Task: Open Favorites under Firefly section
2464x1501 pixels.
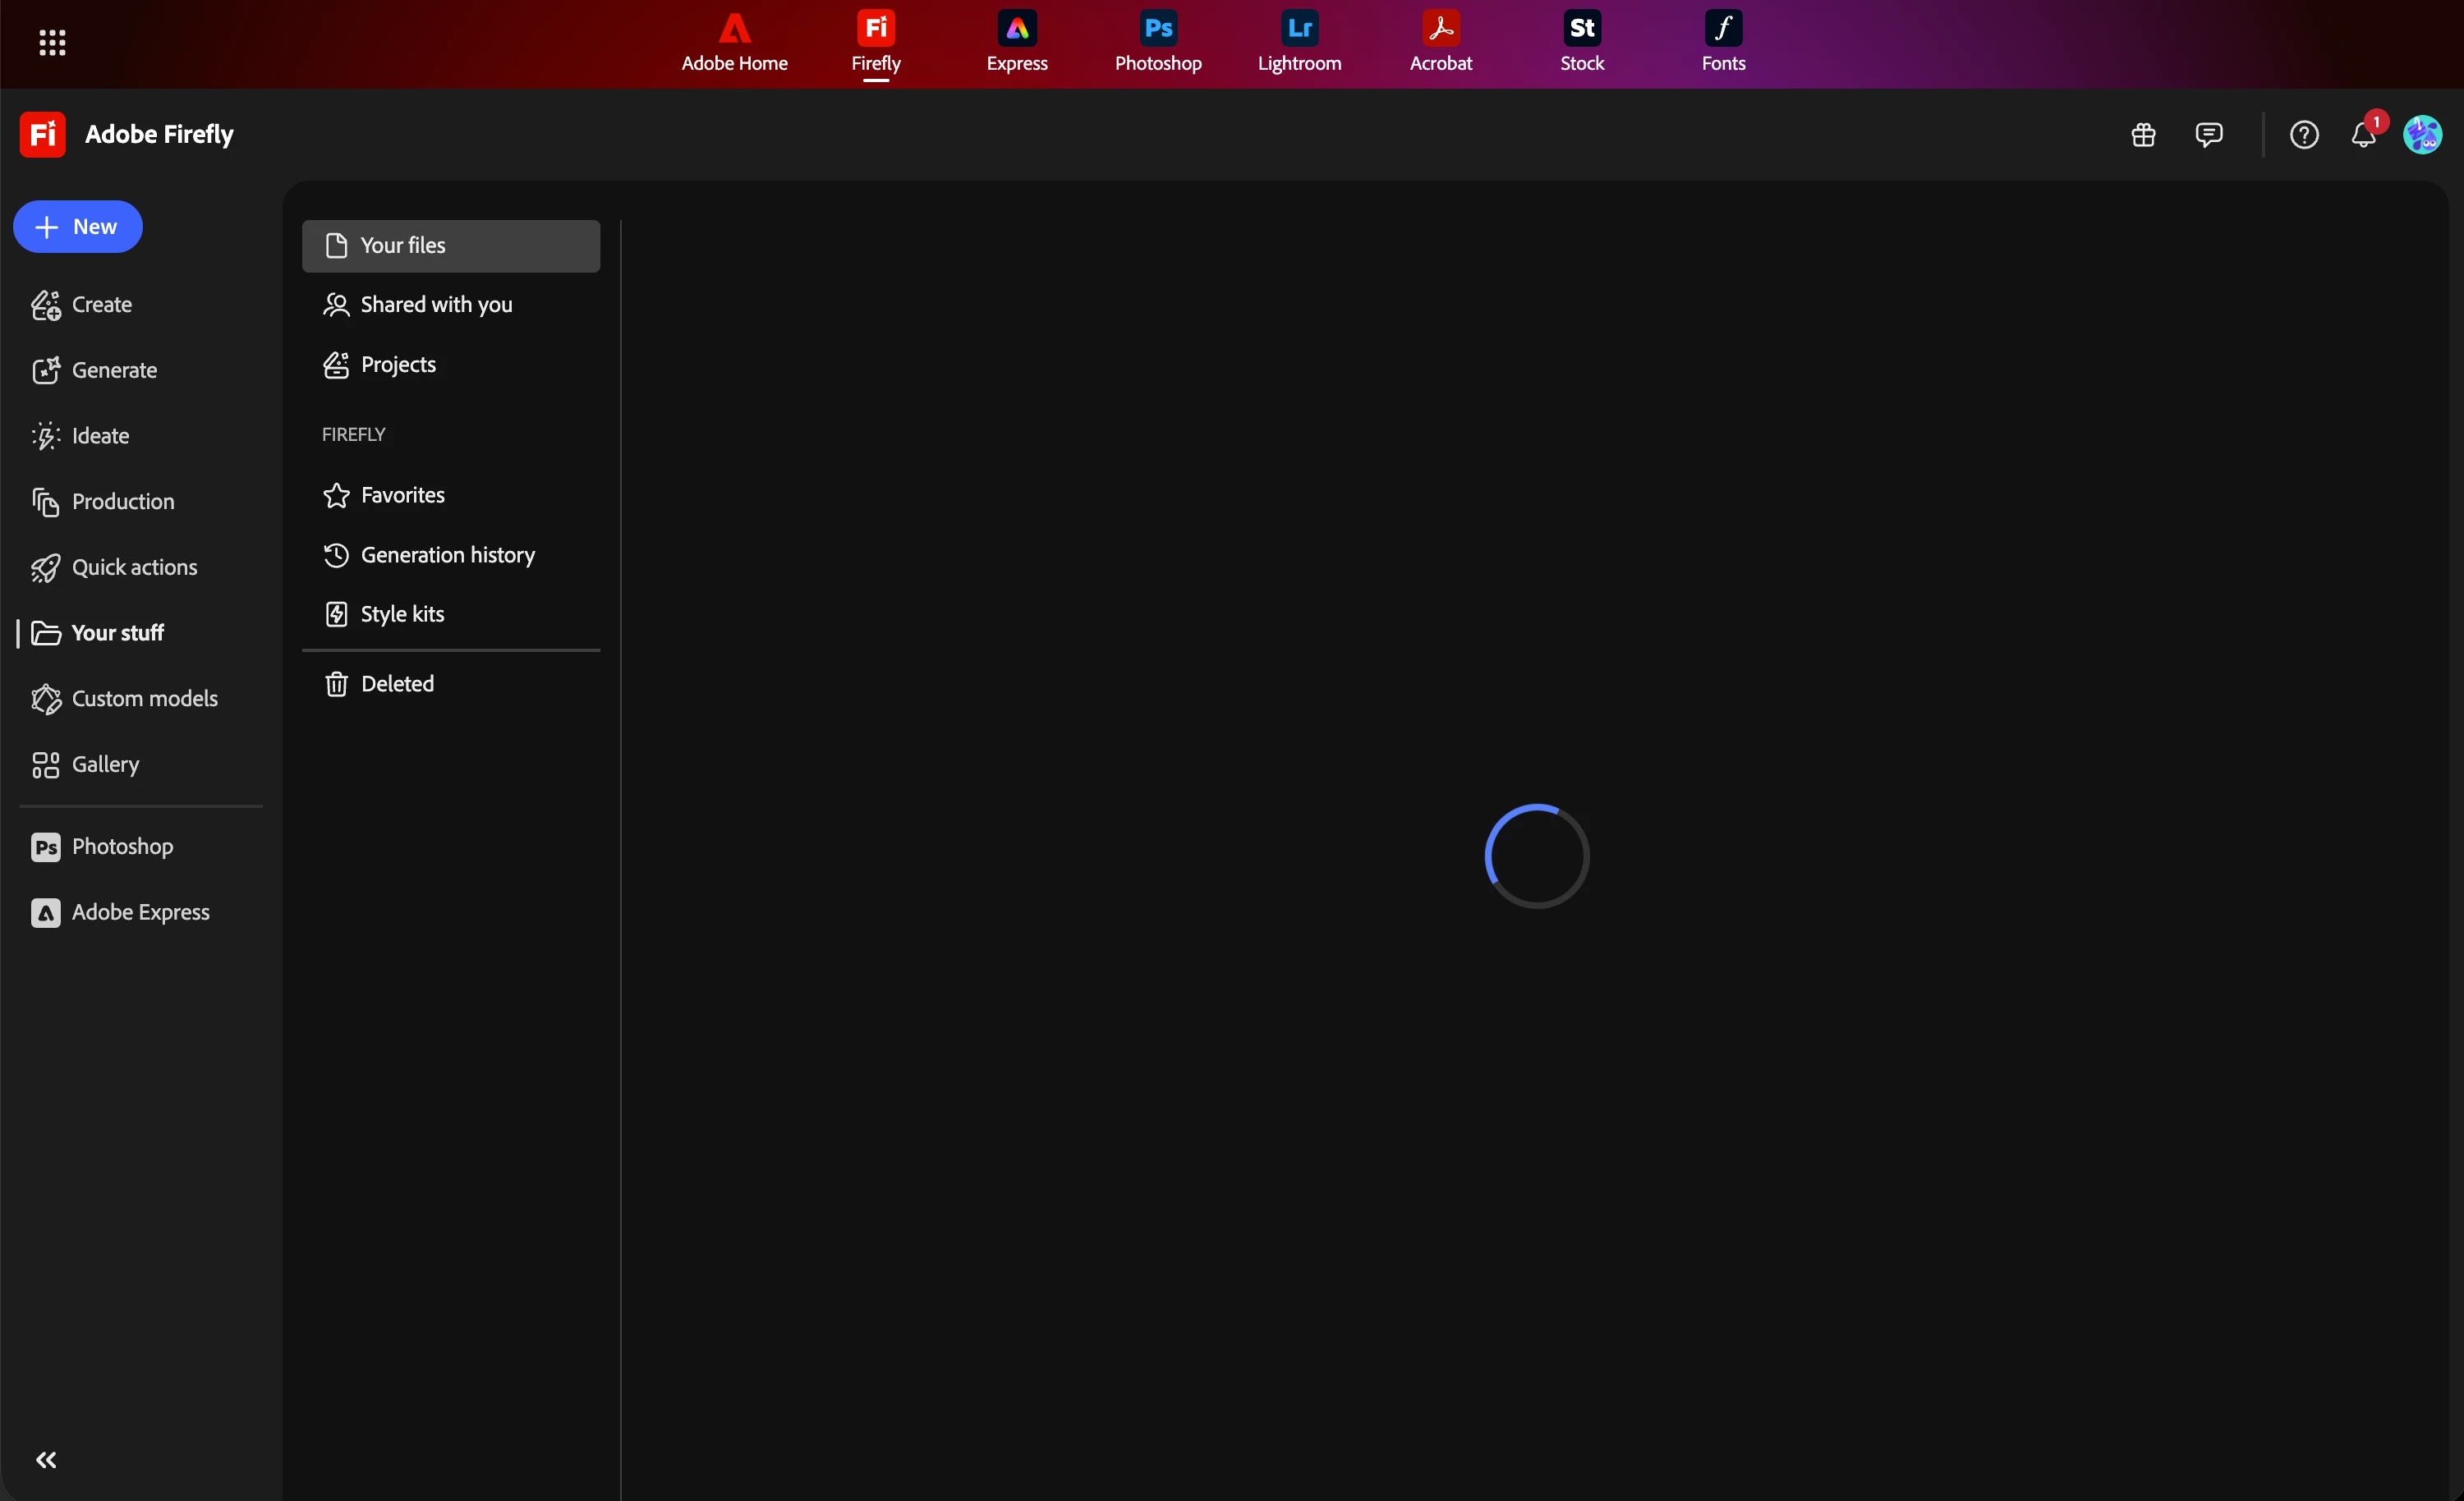Action: click(402, 495)
